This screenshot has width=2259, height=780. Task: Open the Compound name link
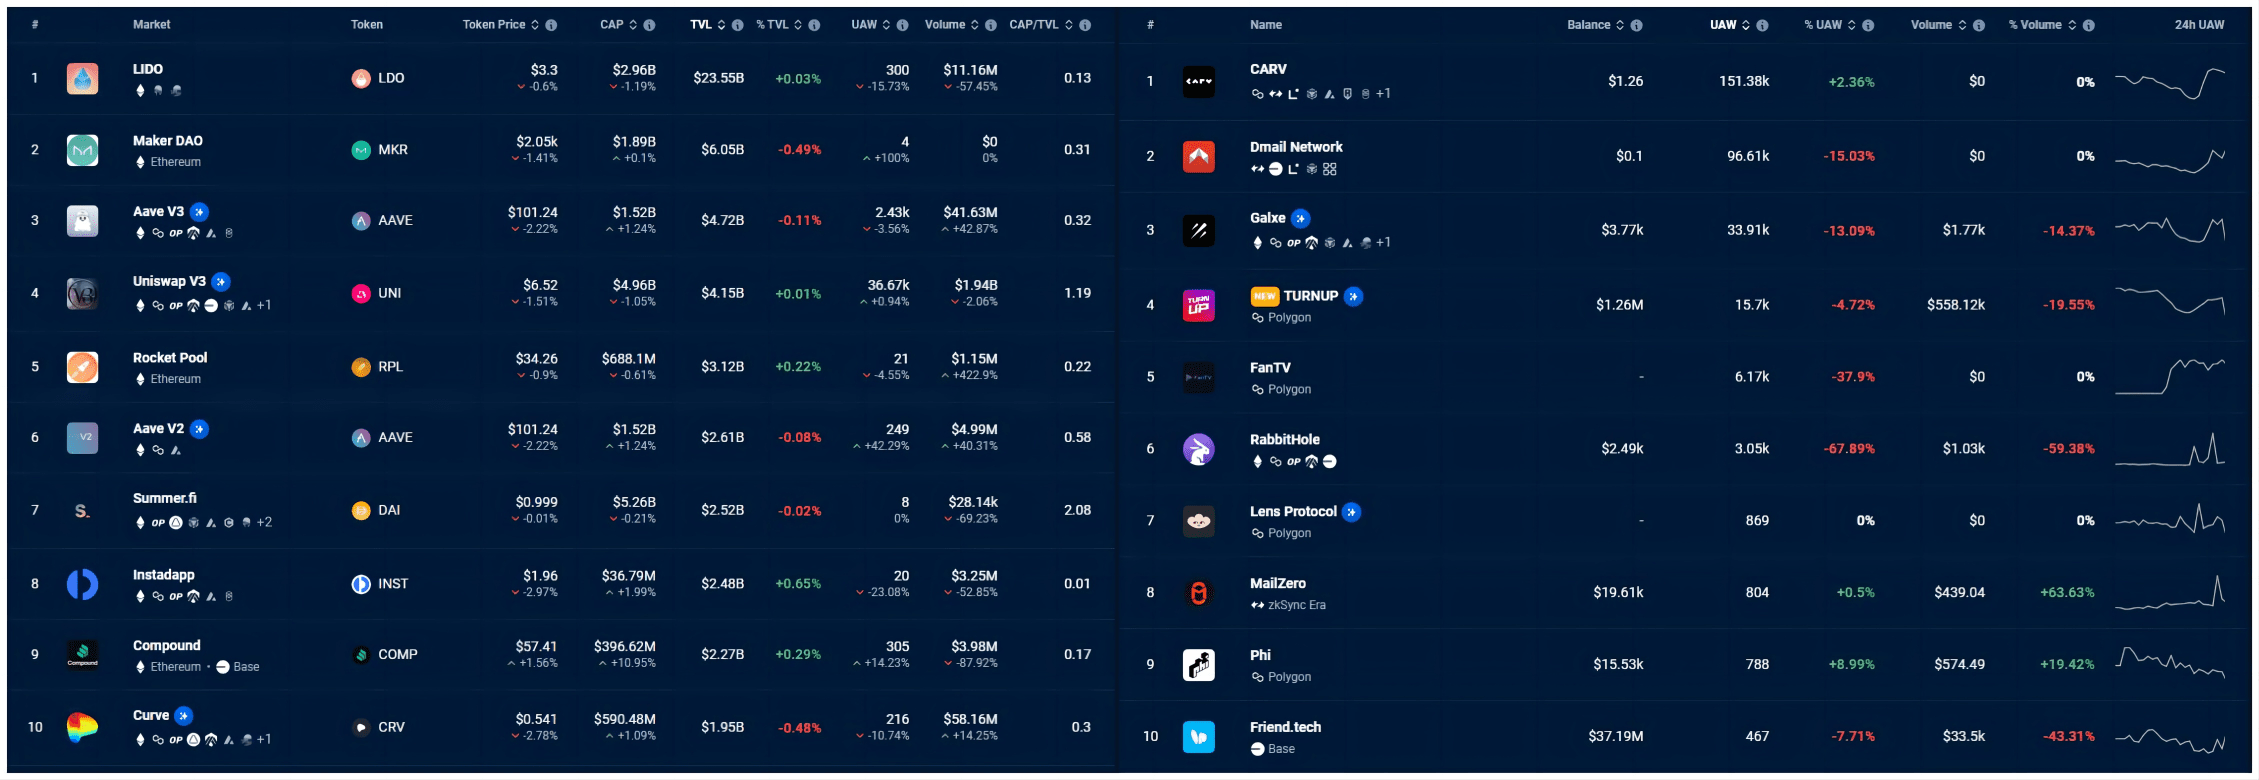click(167, 646)
